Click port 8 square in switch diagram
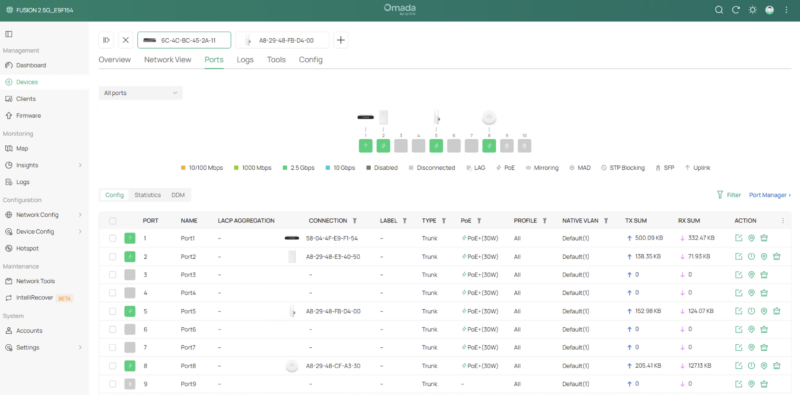800x395 pixels. [x=489, y=145]
